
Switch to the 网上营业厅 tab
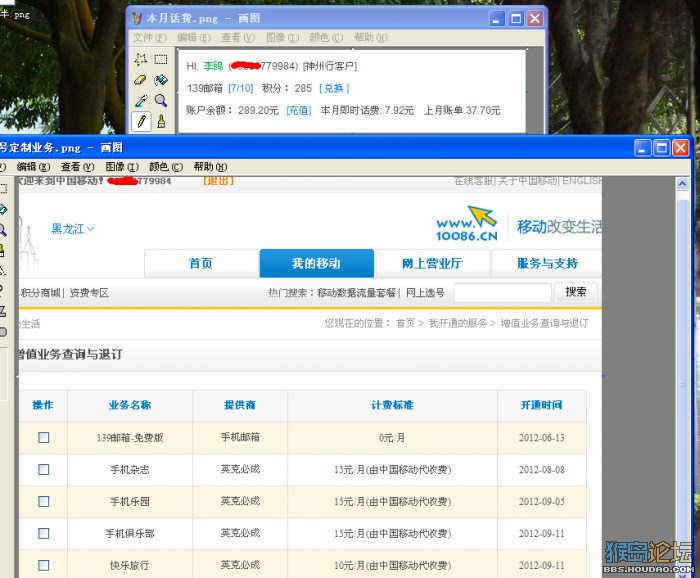tap(432, 263)
